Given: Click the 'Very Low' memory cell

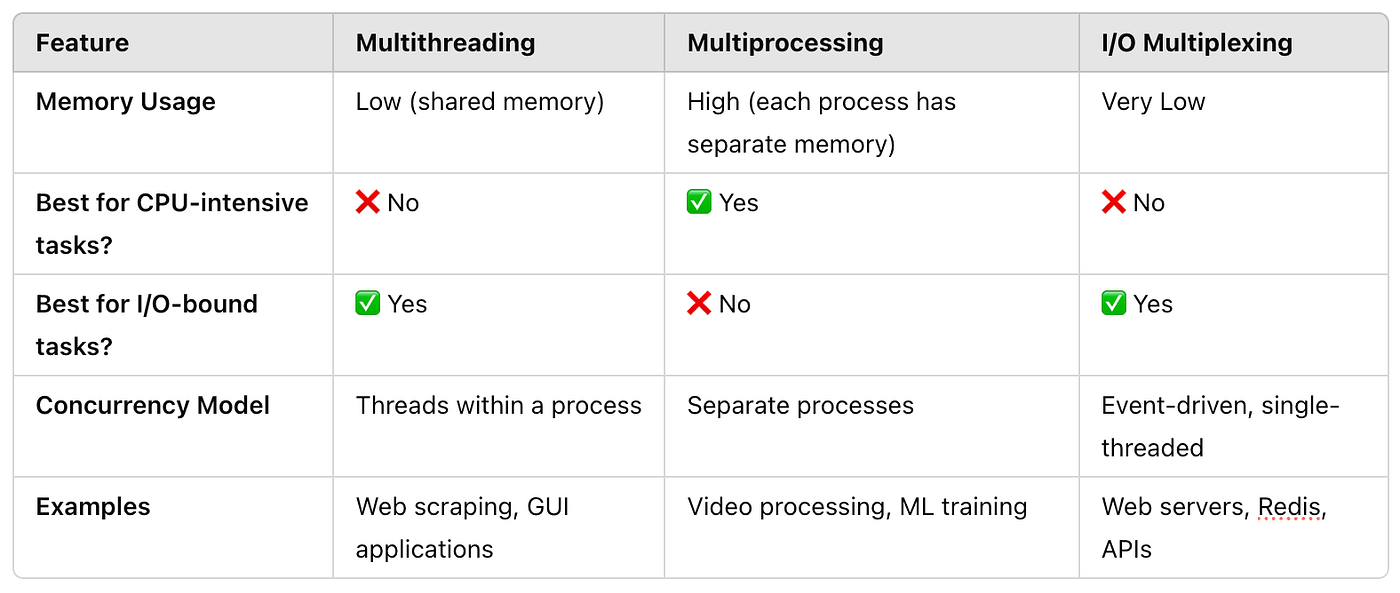Looking at the screenshot, I should (x=1153, y=101).
